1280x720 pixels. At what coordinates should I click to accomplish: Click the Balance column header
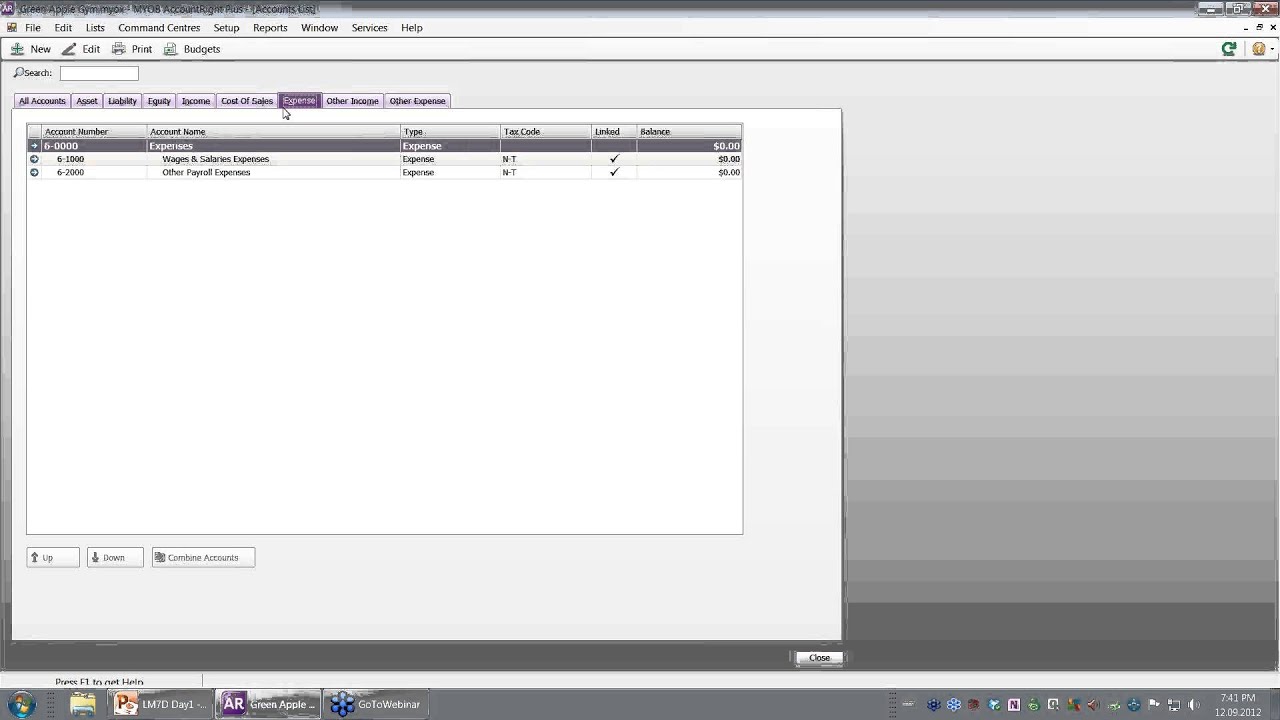(689, 132)
